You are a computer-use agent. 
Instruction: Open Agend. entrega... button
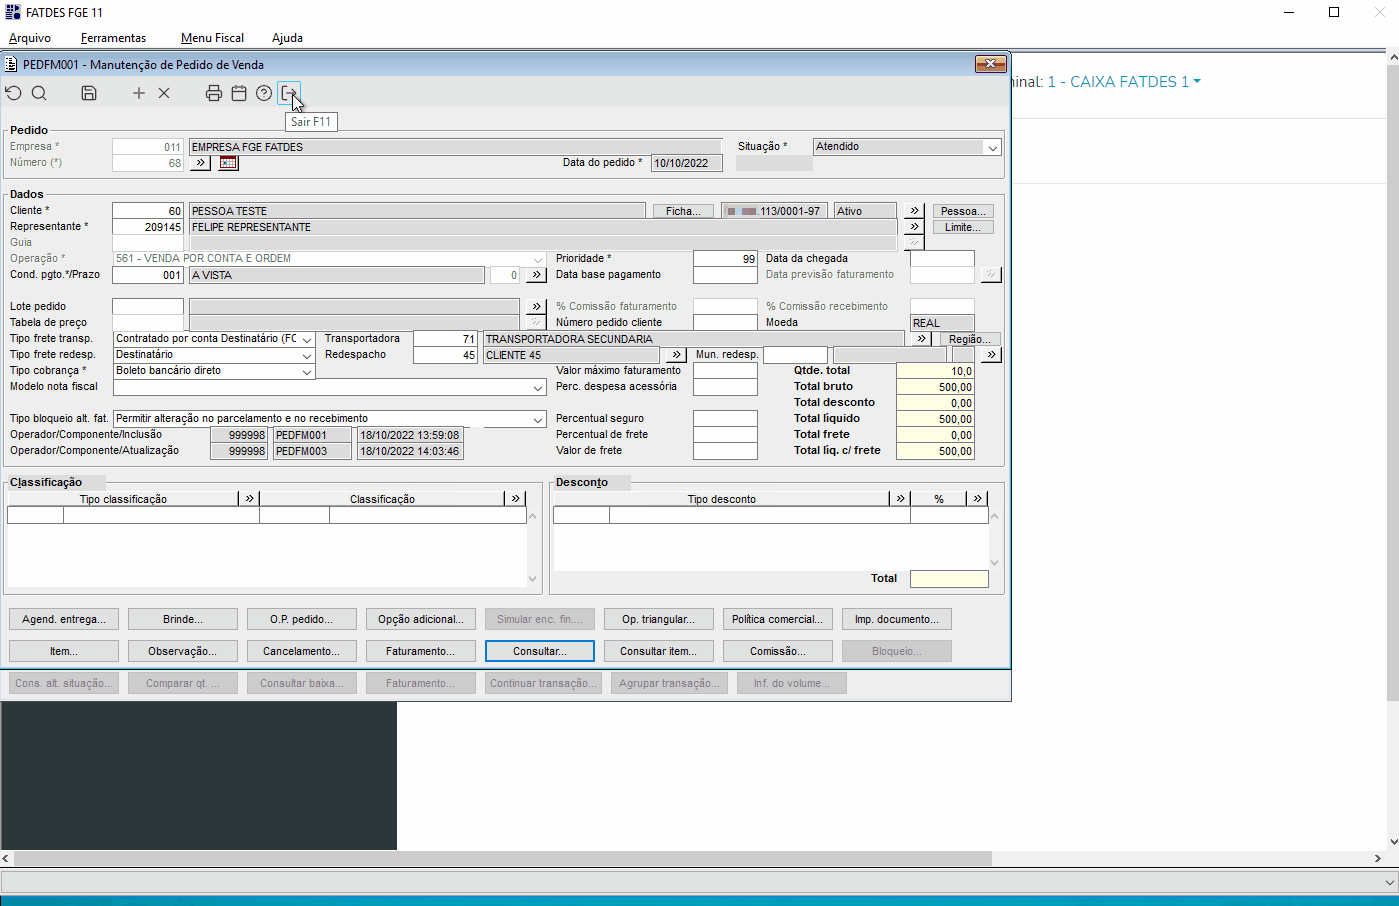[x=64, y=619]
